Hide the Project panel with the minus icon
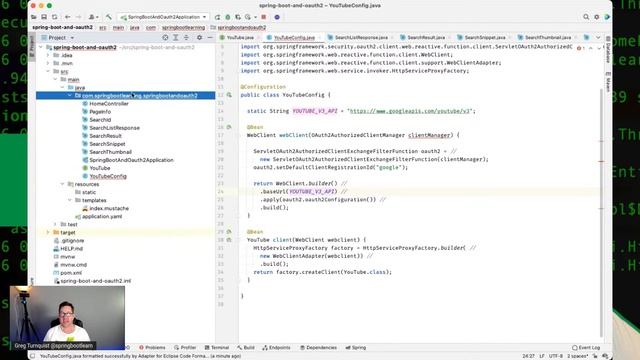Viewport: 640px width, 360px height. pos(210,38)
